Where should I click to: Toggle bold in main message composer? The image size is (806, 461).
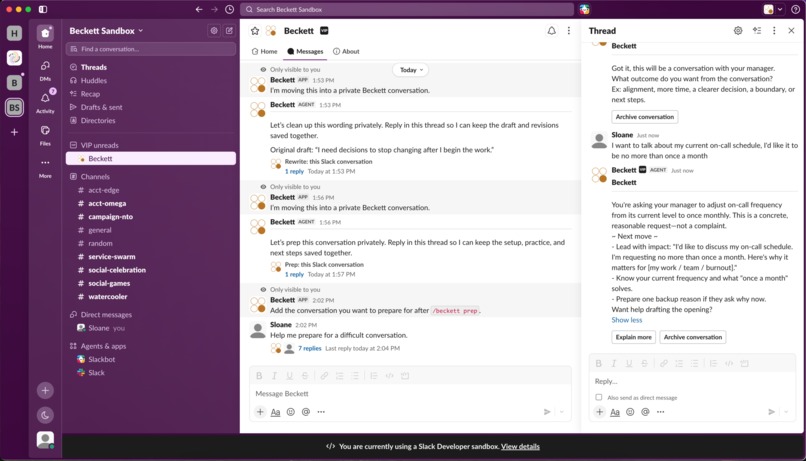tap(259, 376)
